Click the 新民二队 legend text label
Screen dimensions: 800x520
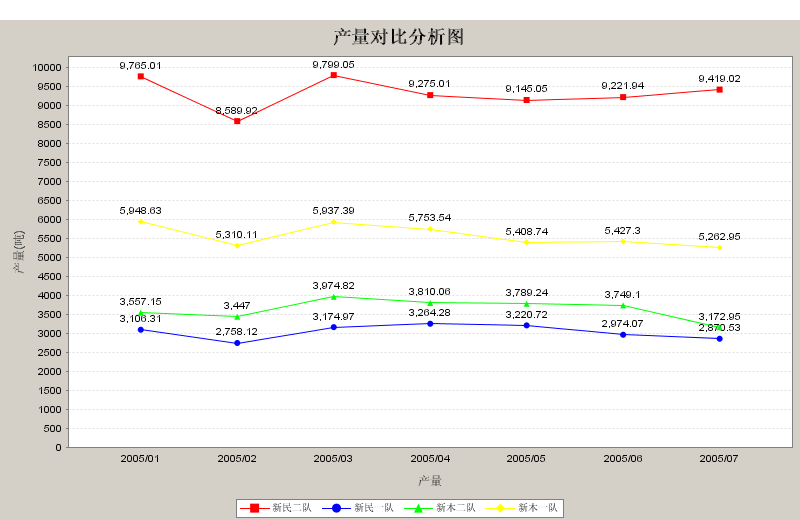(292, 508)
